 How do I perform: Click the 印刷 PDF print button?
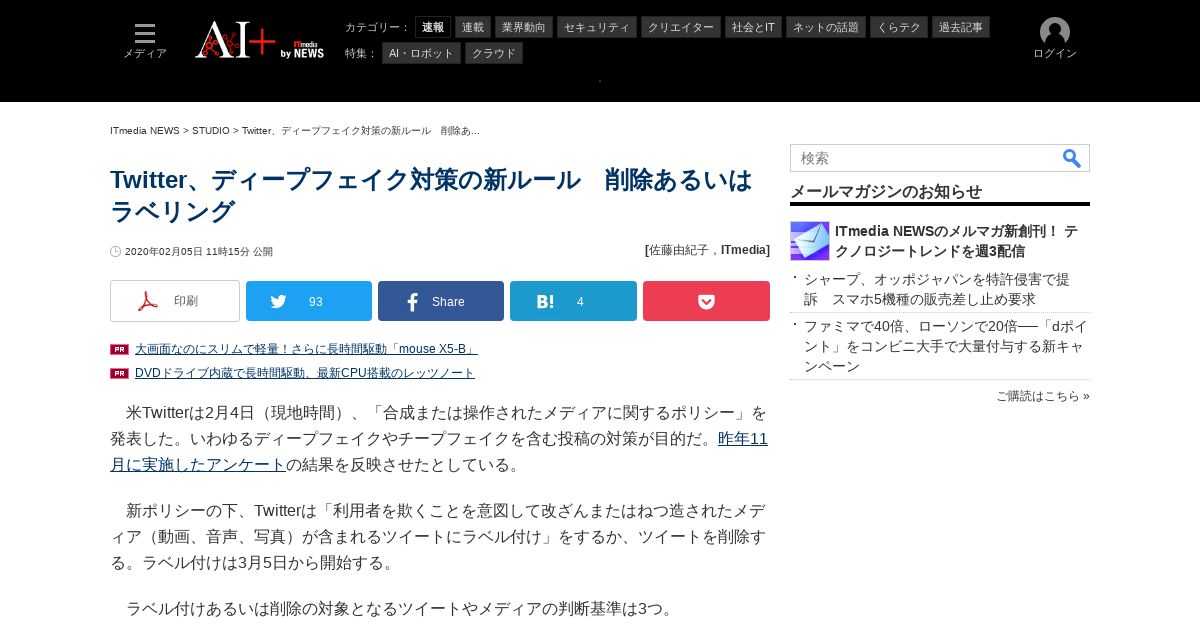click(175, 301)
